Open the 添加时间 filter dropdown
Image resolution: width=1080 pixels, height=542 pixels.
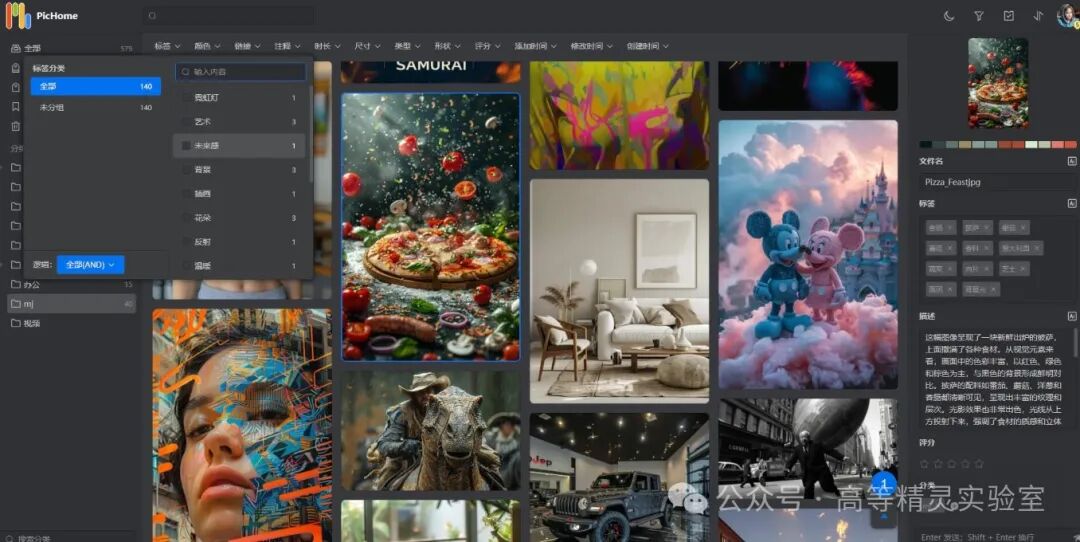pos(535,46)
